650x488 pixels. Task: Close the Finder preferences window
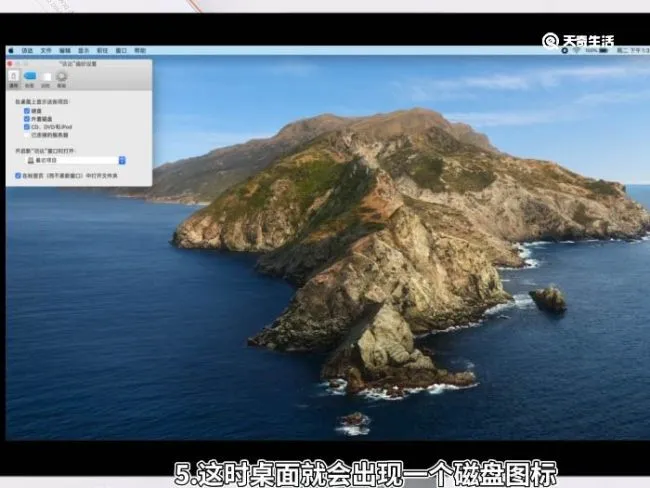click(10, 63)
